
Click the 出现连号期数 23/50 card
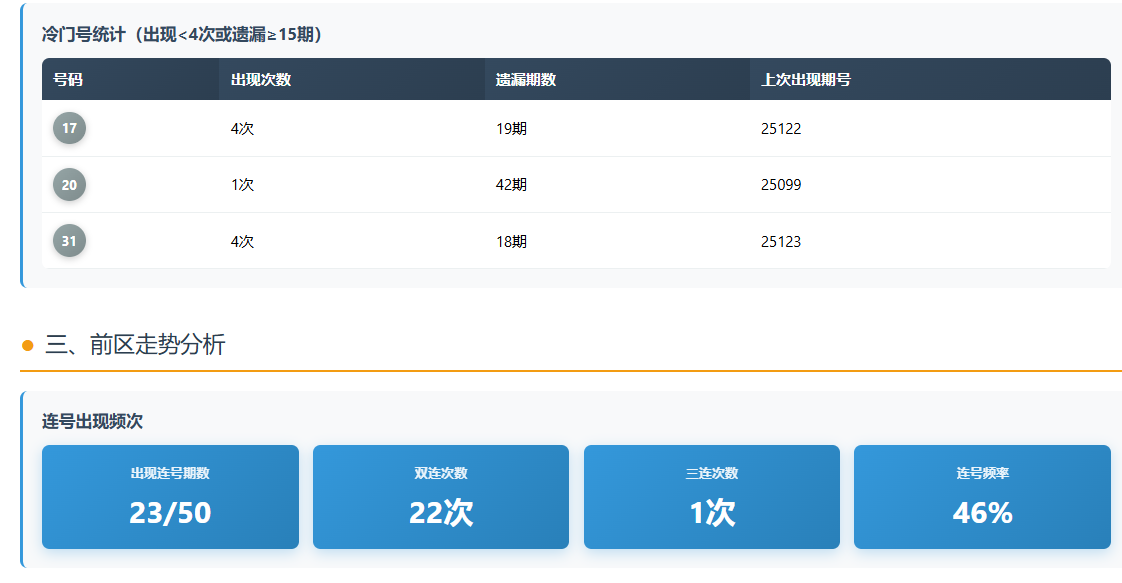coord(170,497)
